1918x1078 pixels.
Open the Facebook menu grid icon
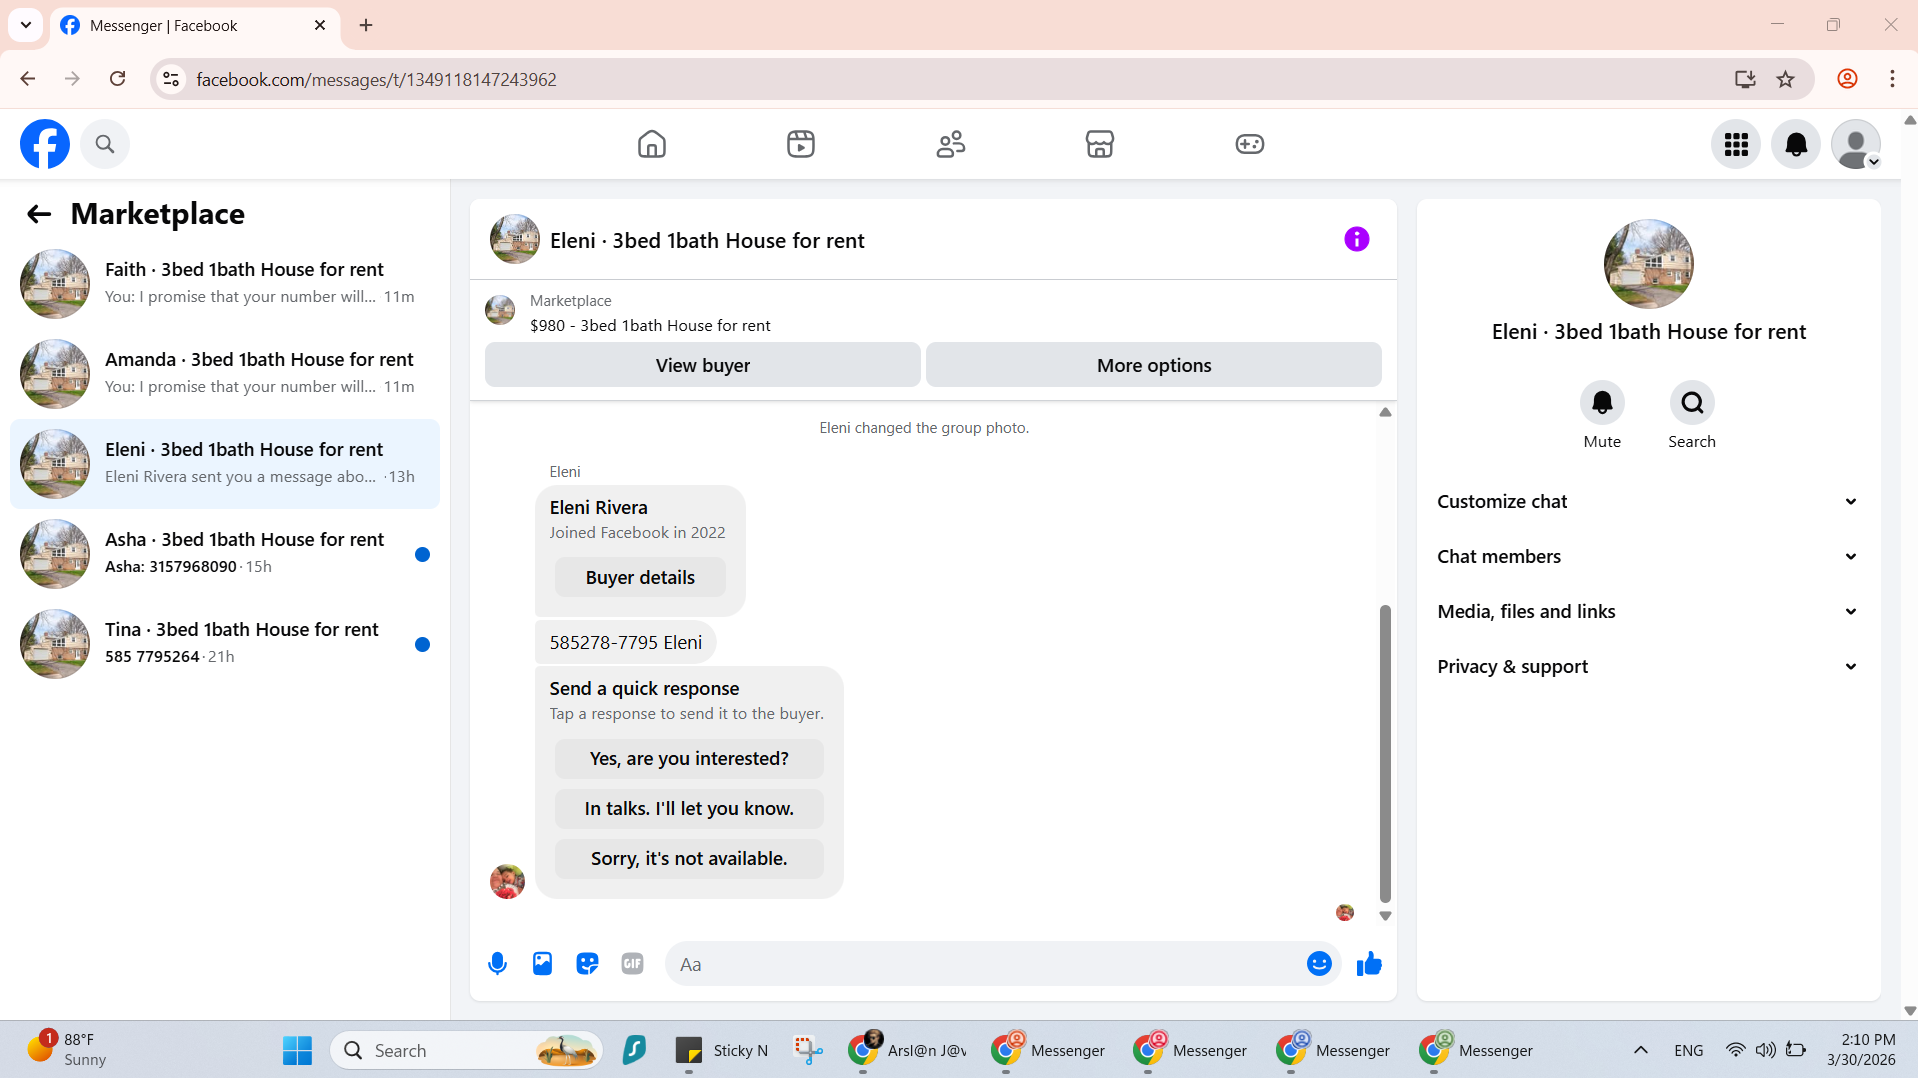pyautogui.click(x=1736, y=145)
